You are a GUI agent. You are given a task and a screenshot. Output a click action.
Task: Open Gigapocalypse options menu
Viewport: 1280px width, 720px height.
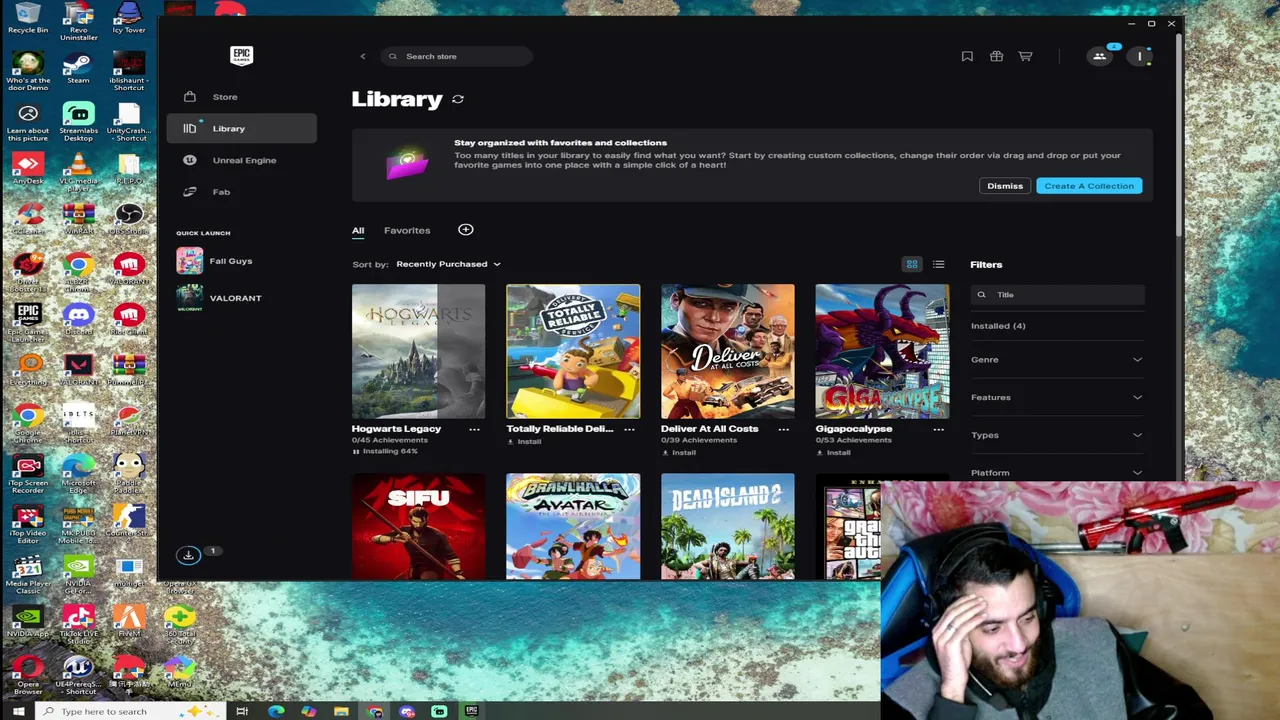point(938,429)
